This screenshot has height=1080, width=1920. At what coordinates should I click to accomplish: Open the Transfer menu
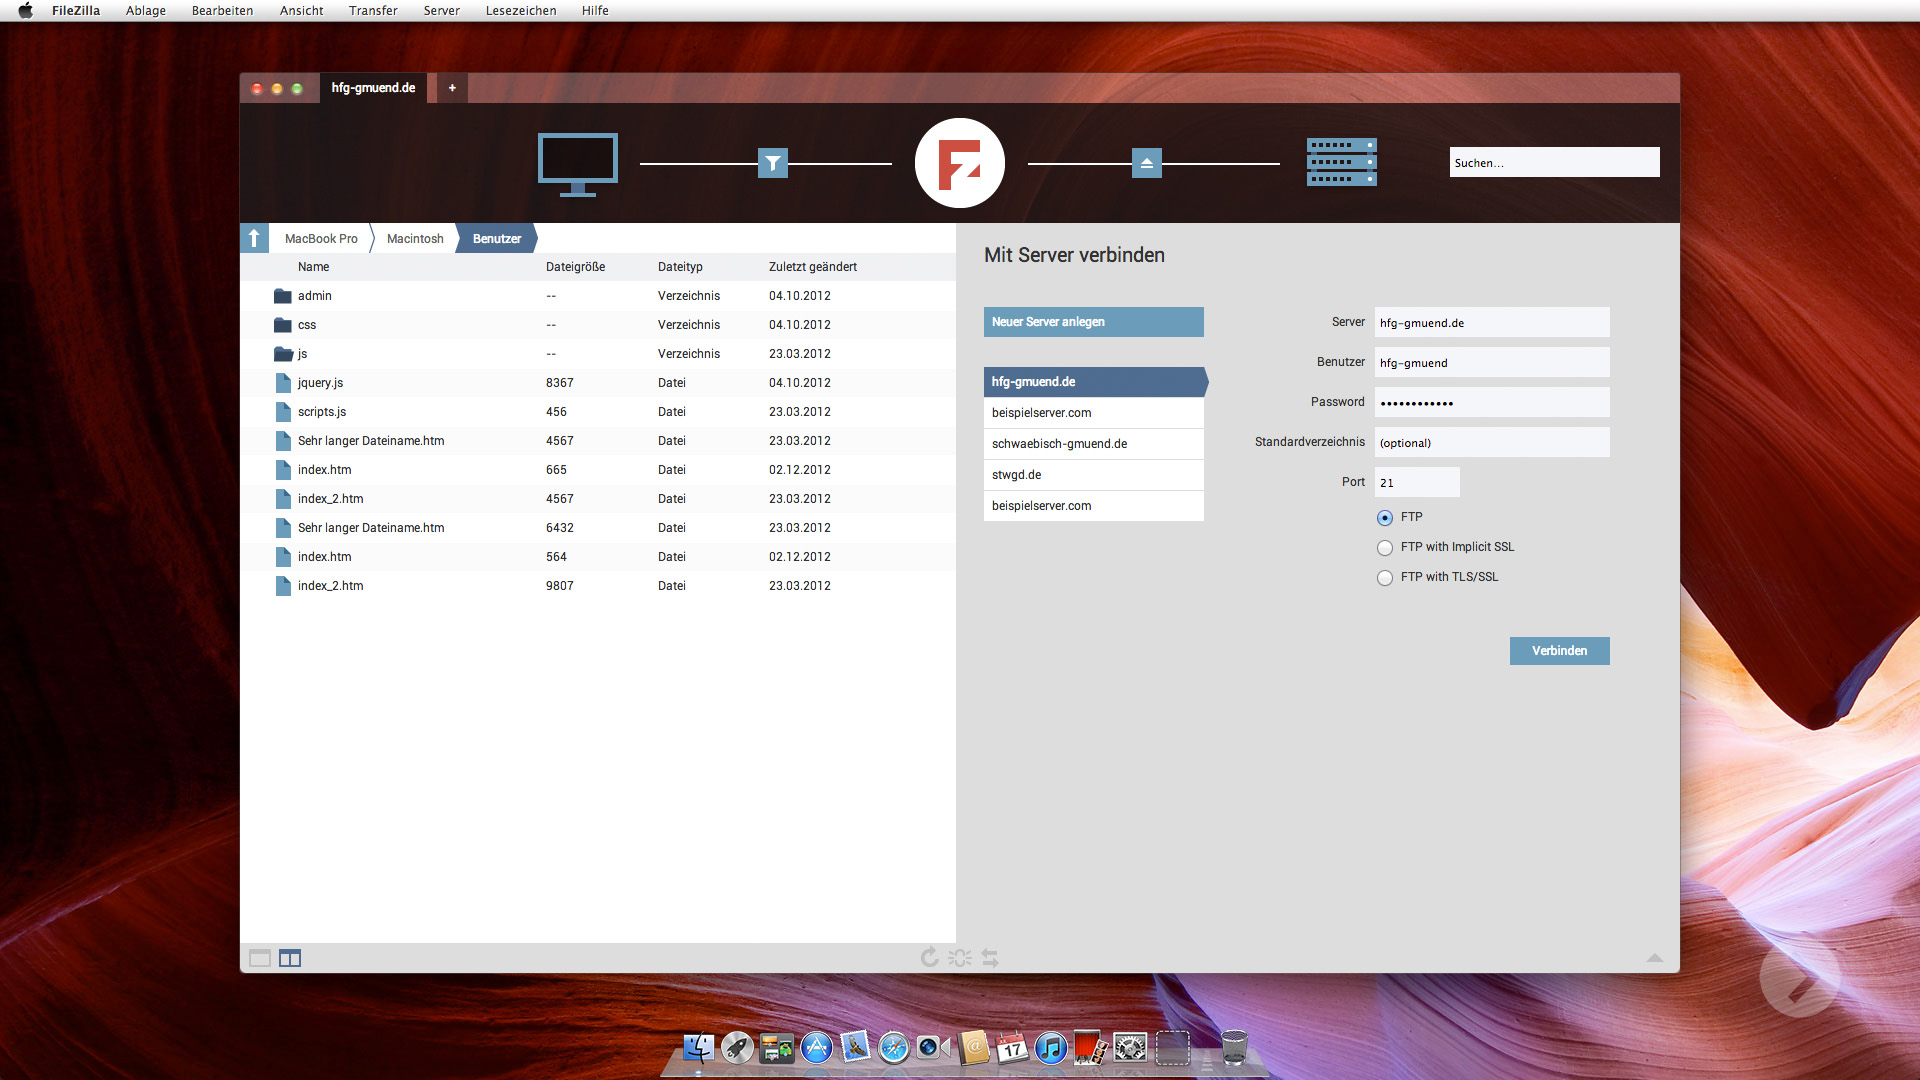[x=373, y=11]
